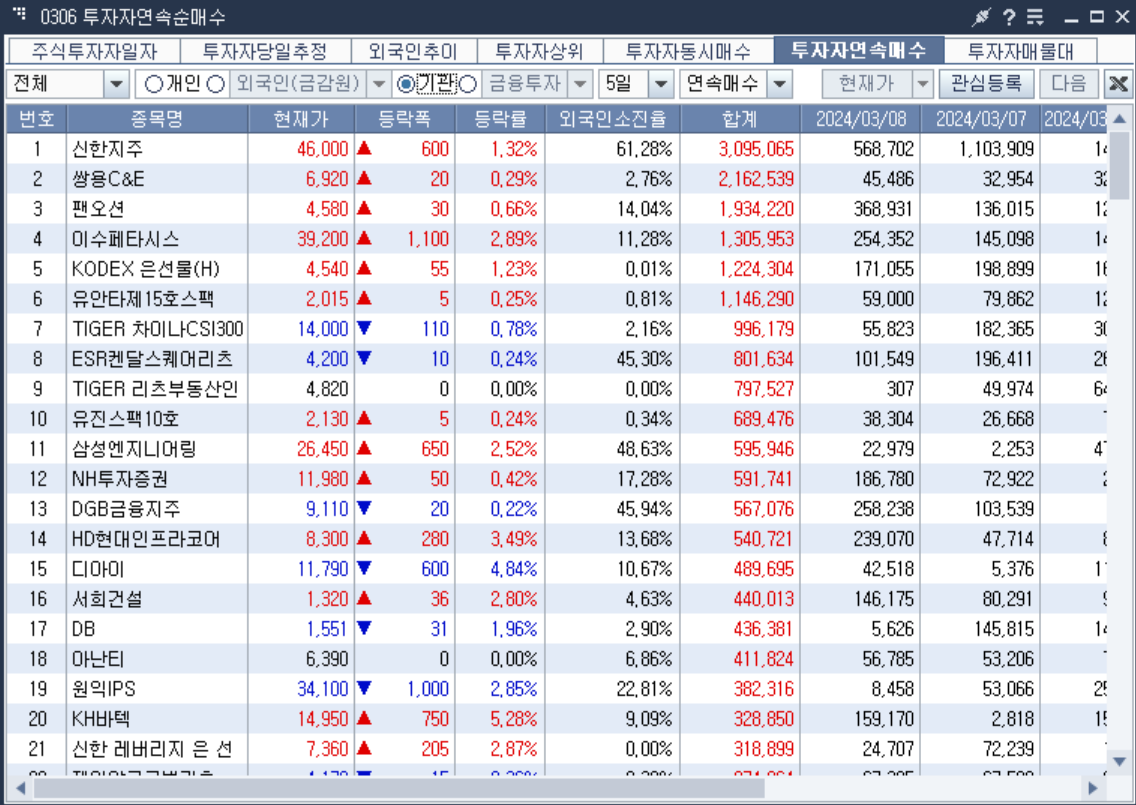Select DGB금융지주 stock name

coord(125,509)
